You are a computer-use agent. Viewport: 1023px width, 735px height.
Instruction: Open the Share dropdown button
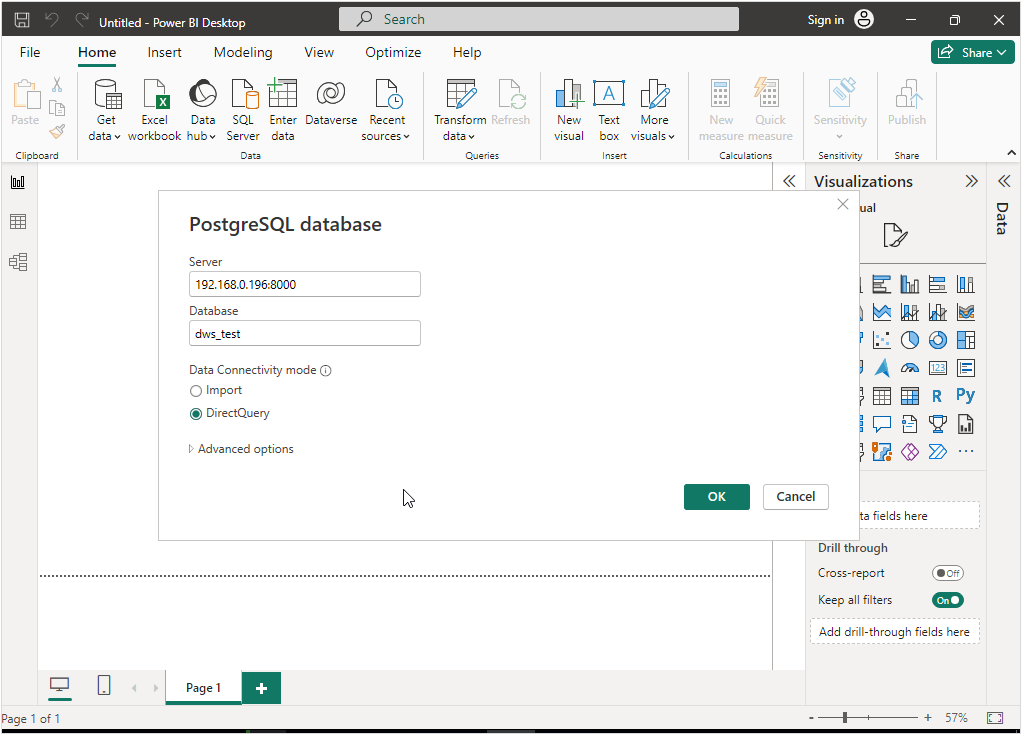click(x=972, y=53)
